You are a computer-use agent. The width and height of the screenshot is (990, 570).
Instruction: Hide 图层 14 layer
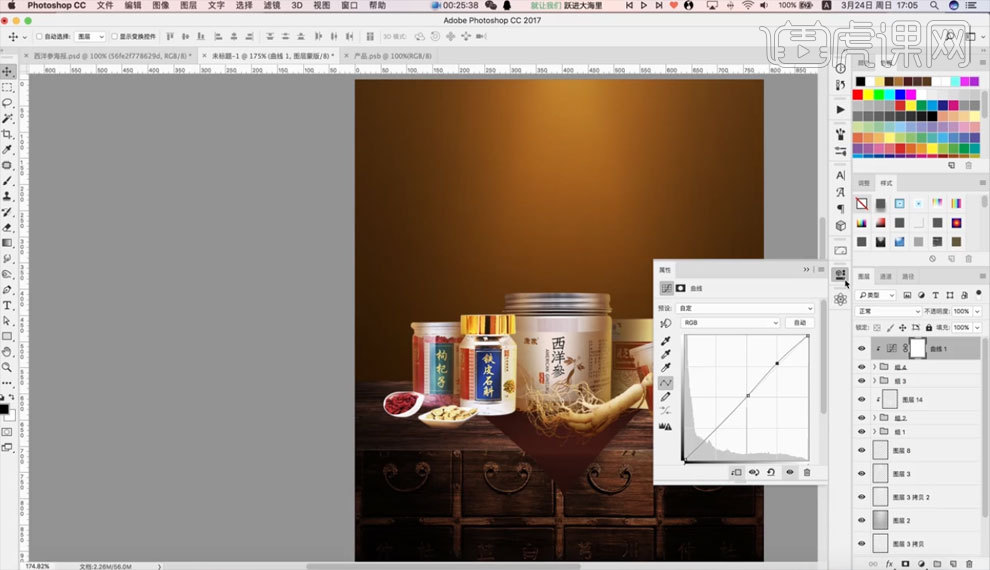pyautogui.click(x=862, y=400)
